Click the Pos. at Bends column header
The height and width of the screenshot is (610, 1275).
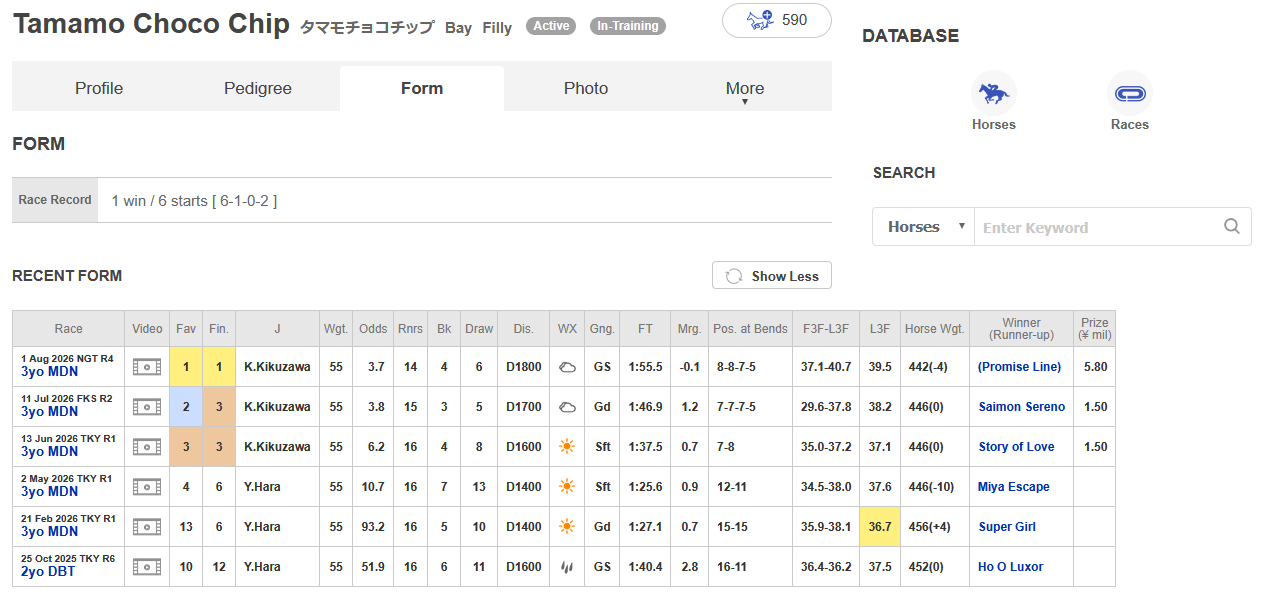point(750,328)
